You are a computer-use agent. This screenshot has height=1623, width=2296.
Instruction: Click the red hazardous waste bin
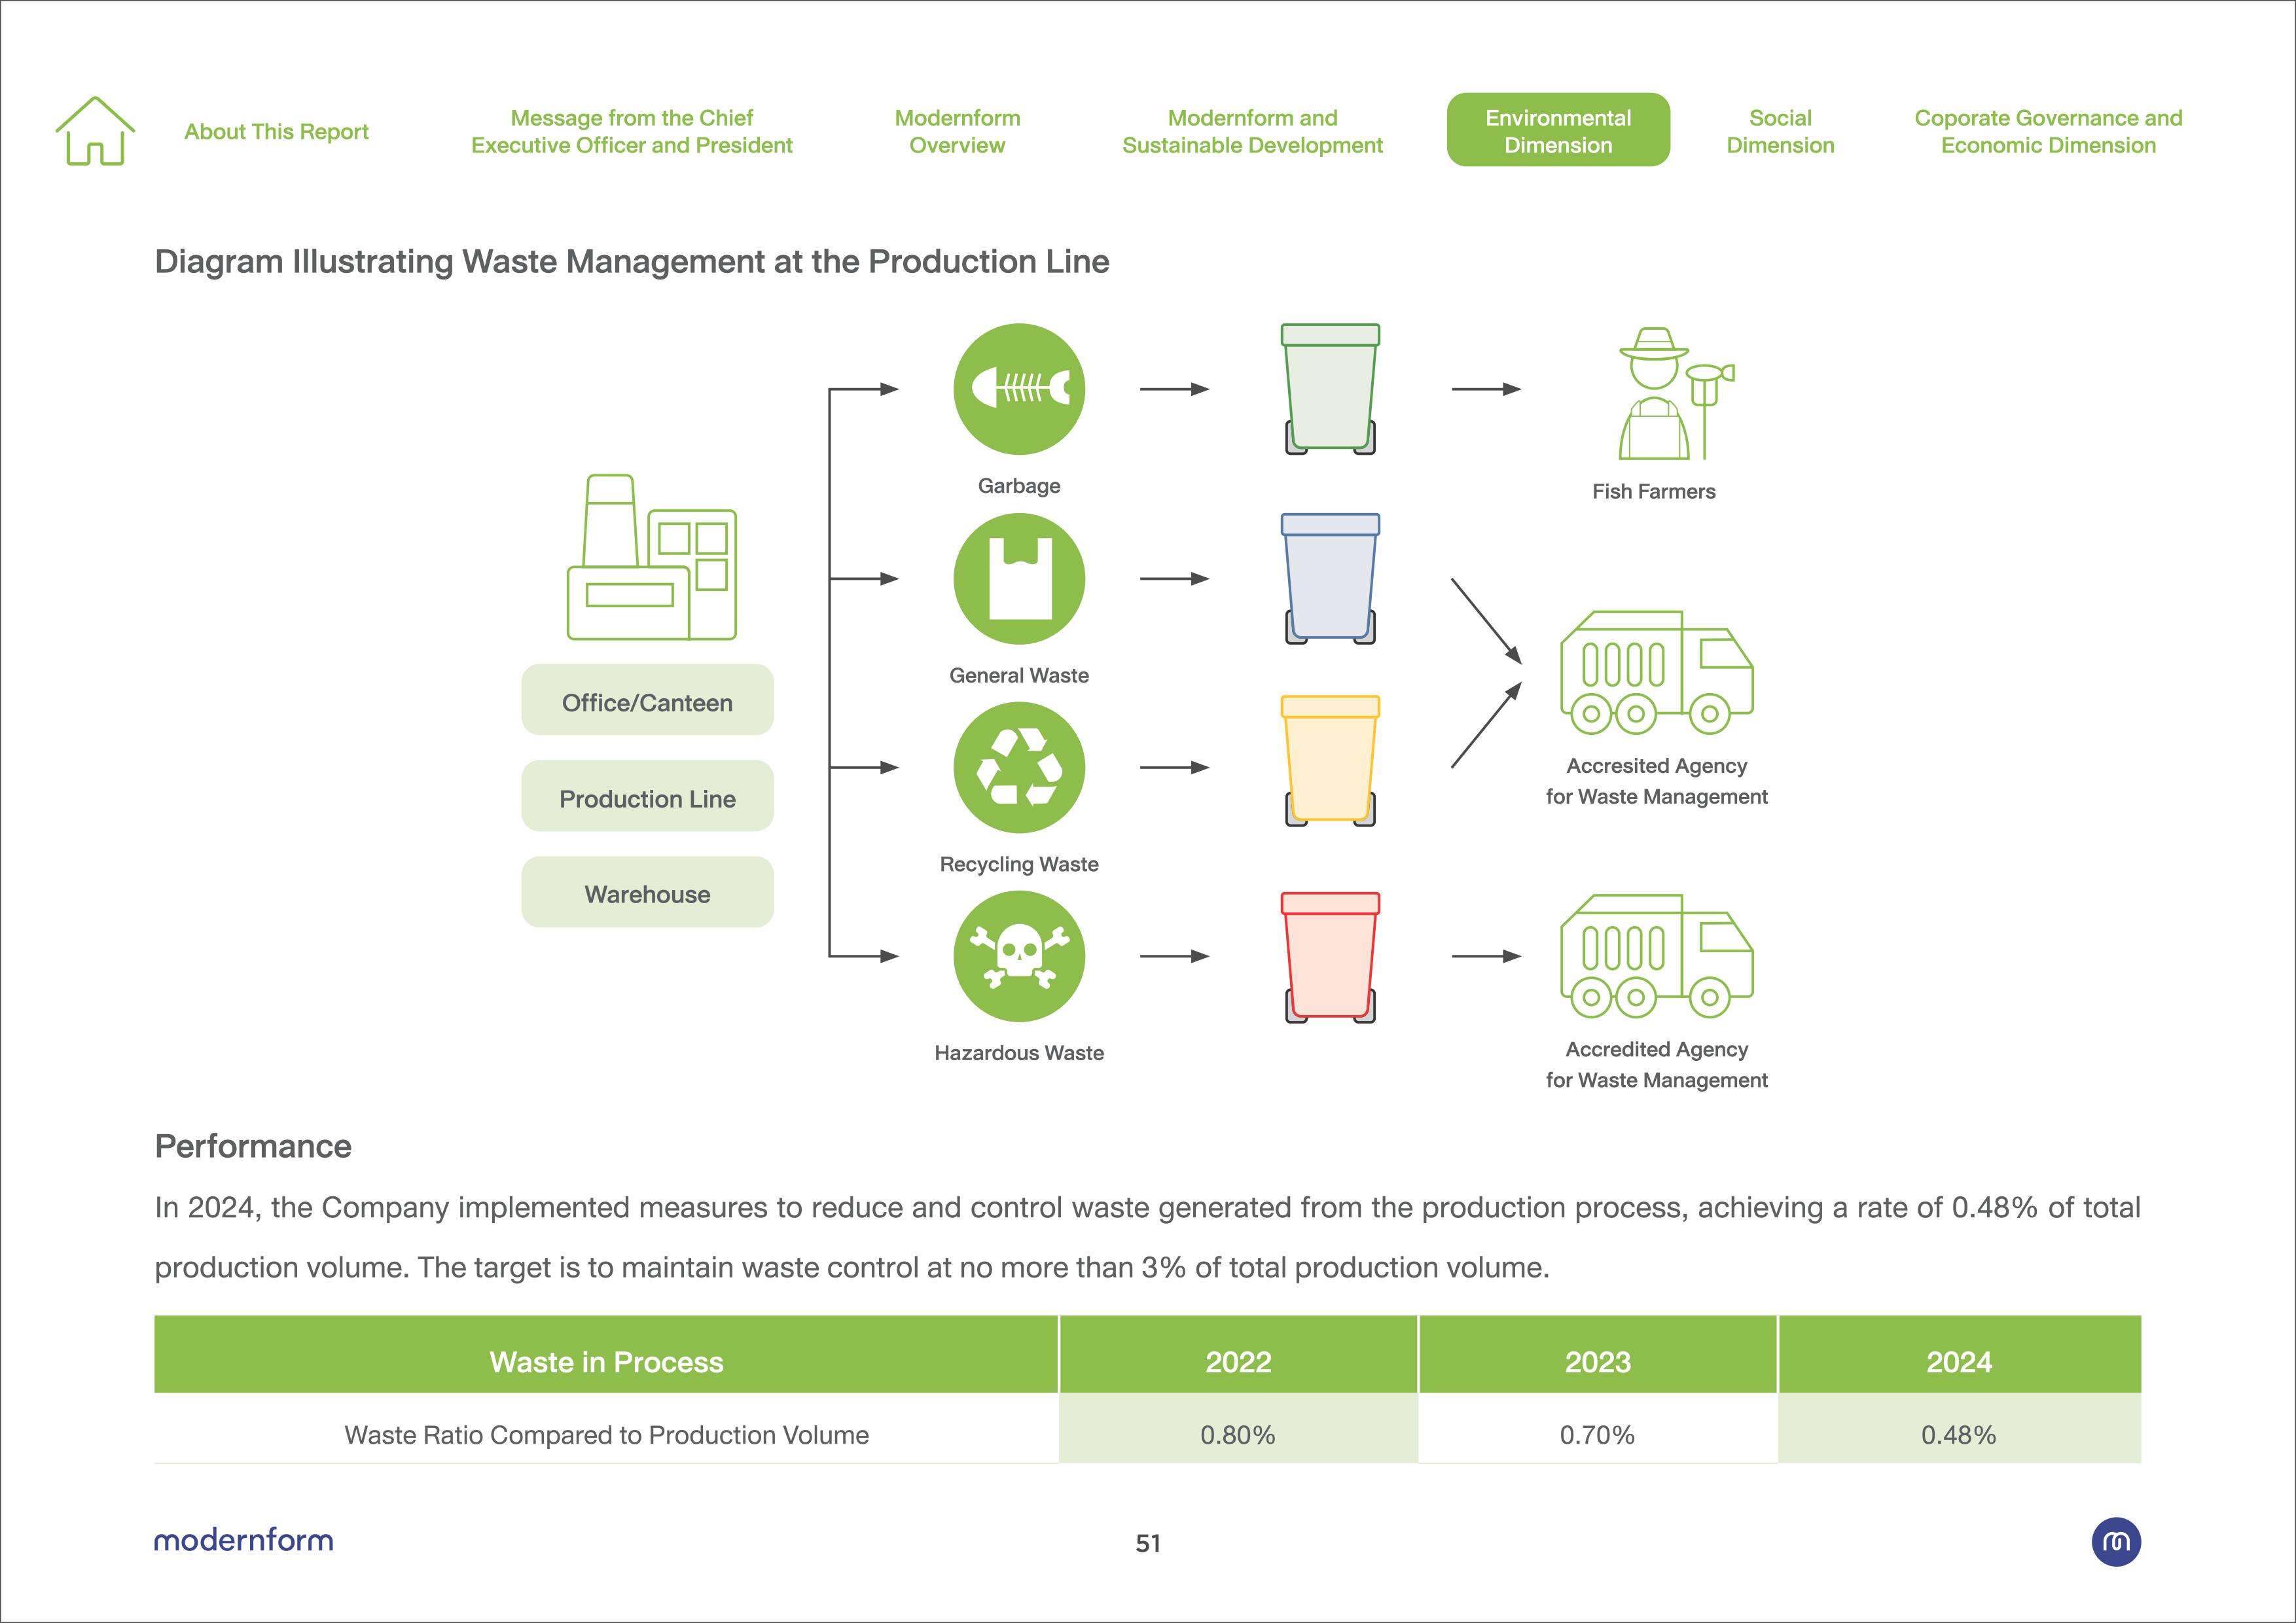click(1330, 957)
